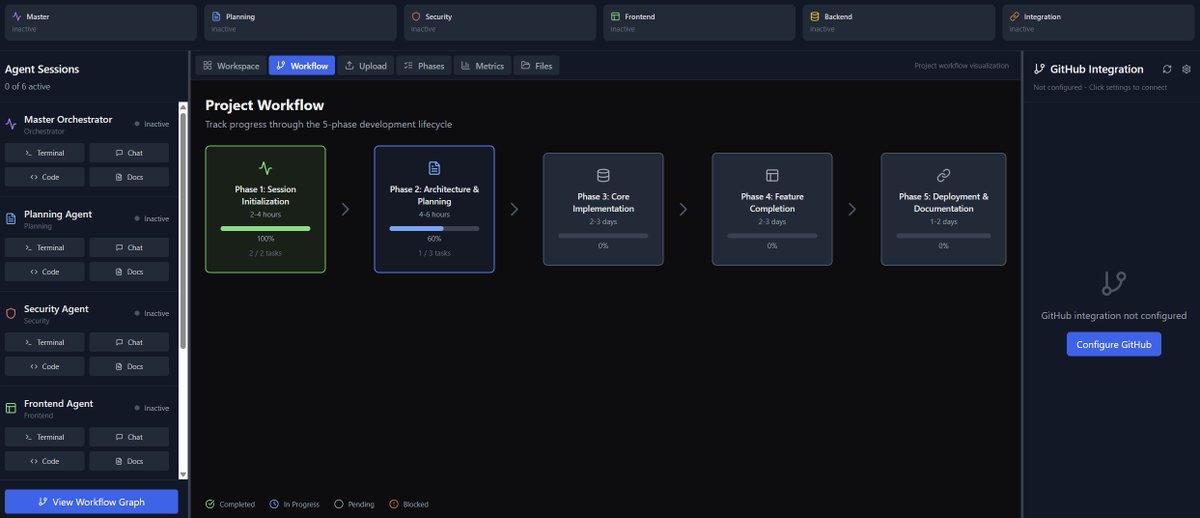Viewport: 1200px width, 518px height.
Task: Open Security Agent Code
Action: click(x=44, y=366)
